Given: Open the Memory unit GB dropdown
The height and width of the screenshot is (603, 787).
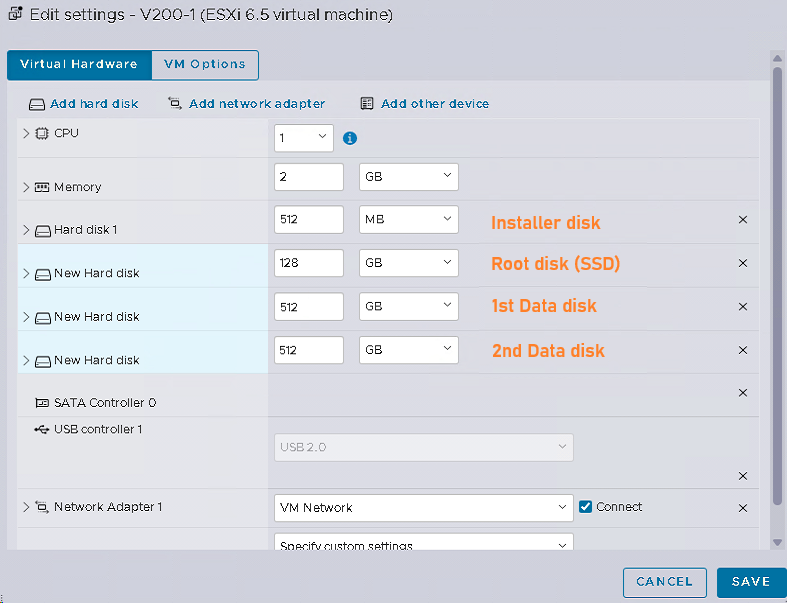Looking at the screenshot, I should click(x=409, y=177).
